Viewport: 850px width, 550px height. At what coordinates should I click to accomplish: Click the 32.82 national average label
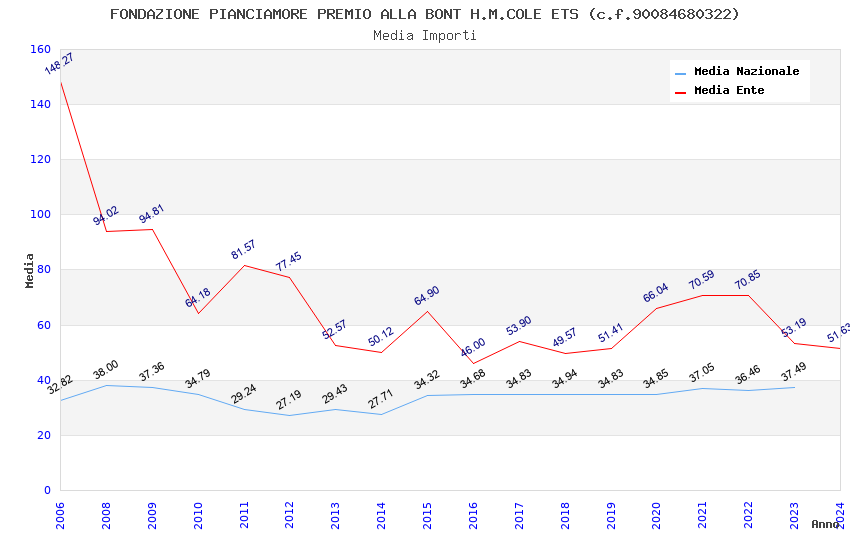[x=60, y=385]
